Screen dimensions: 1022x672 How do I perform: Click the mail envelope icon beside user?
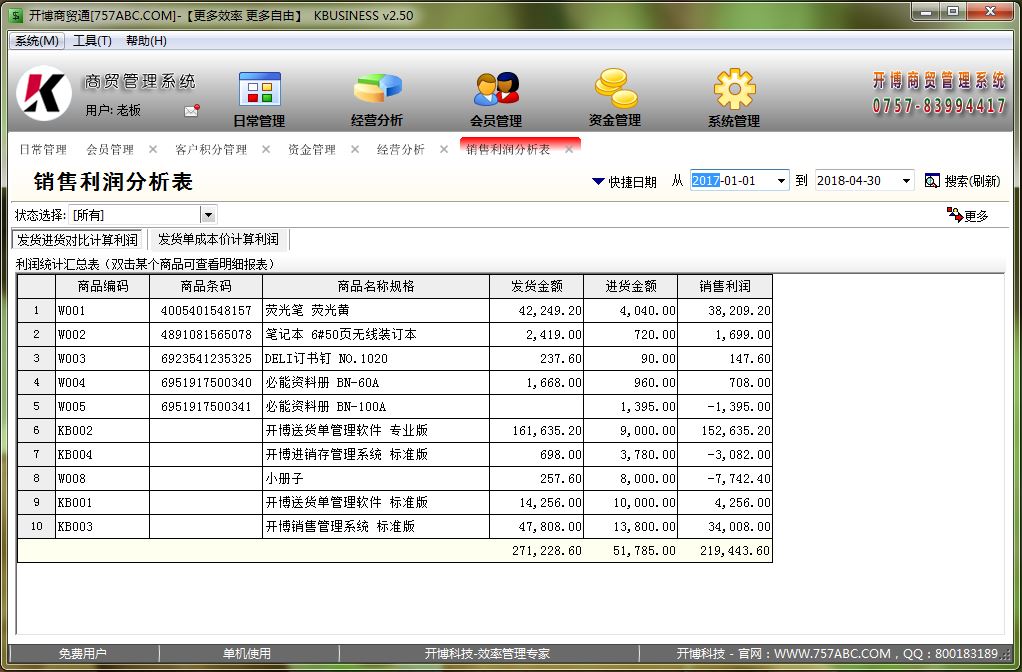click(x=192, y=111)
